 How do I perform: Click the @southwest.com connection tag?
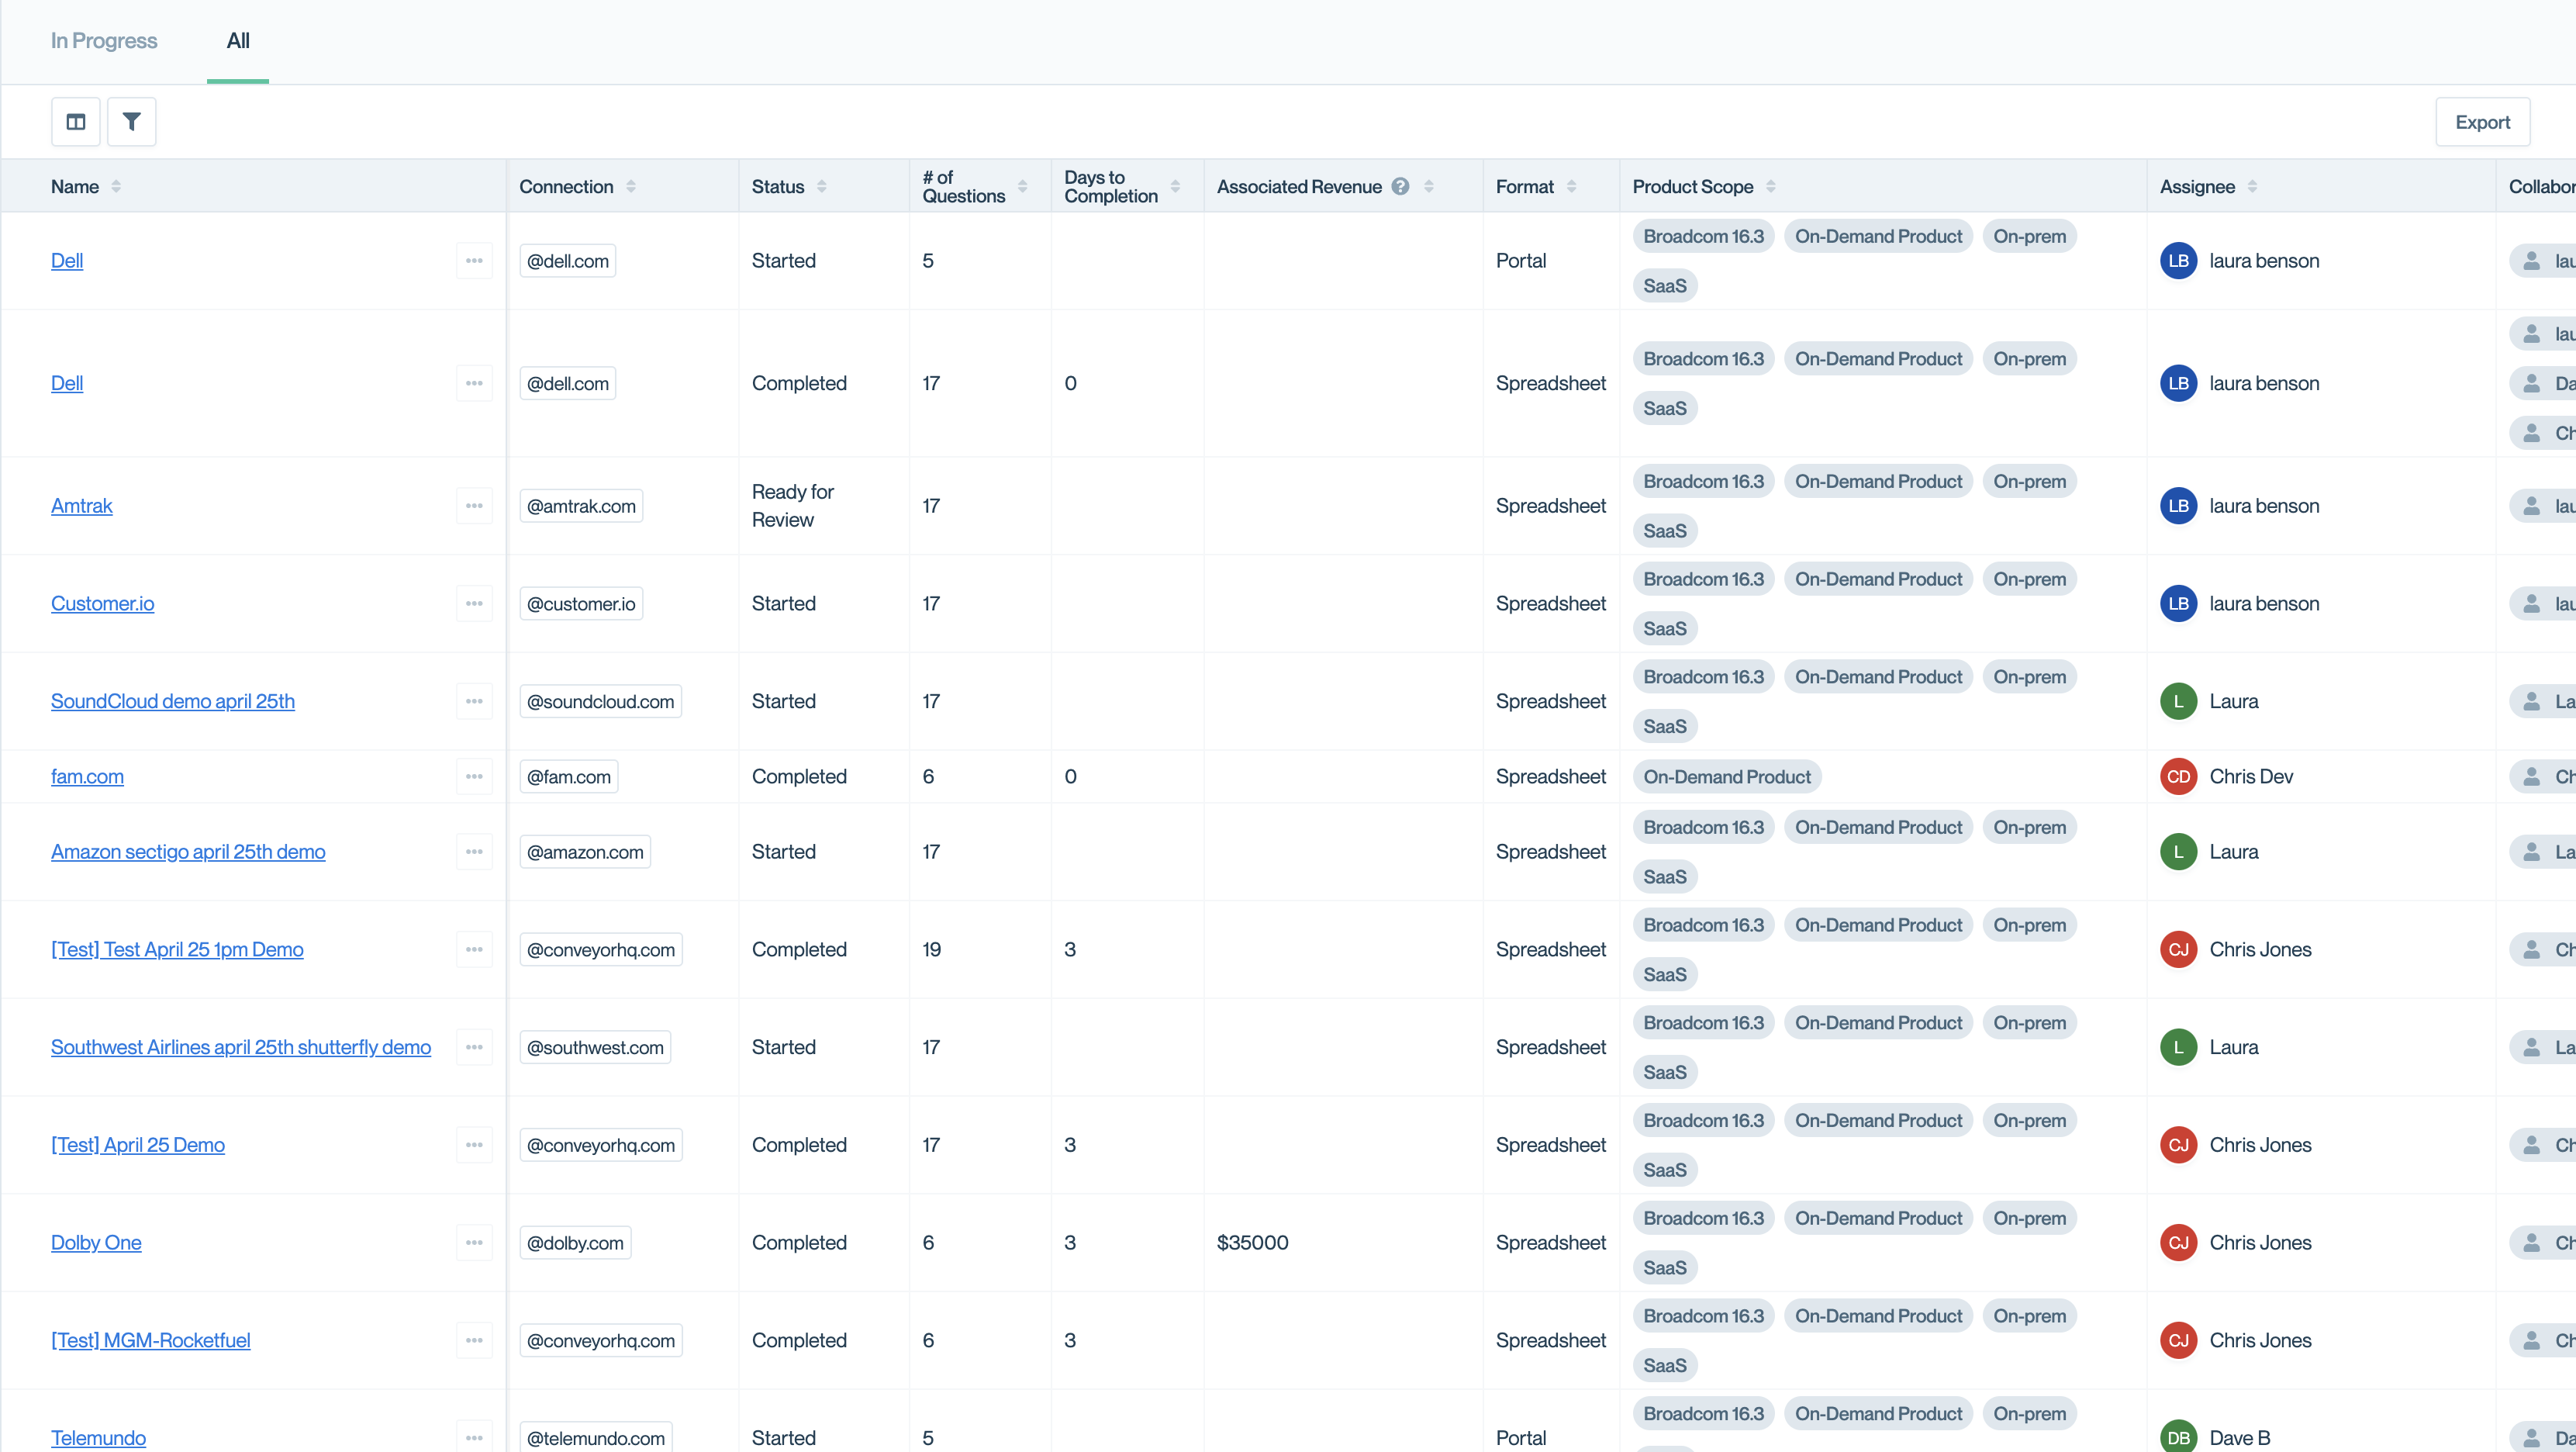[595, 1047]
